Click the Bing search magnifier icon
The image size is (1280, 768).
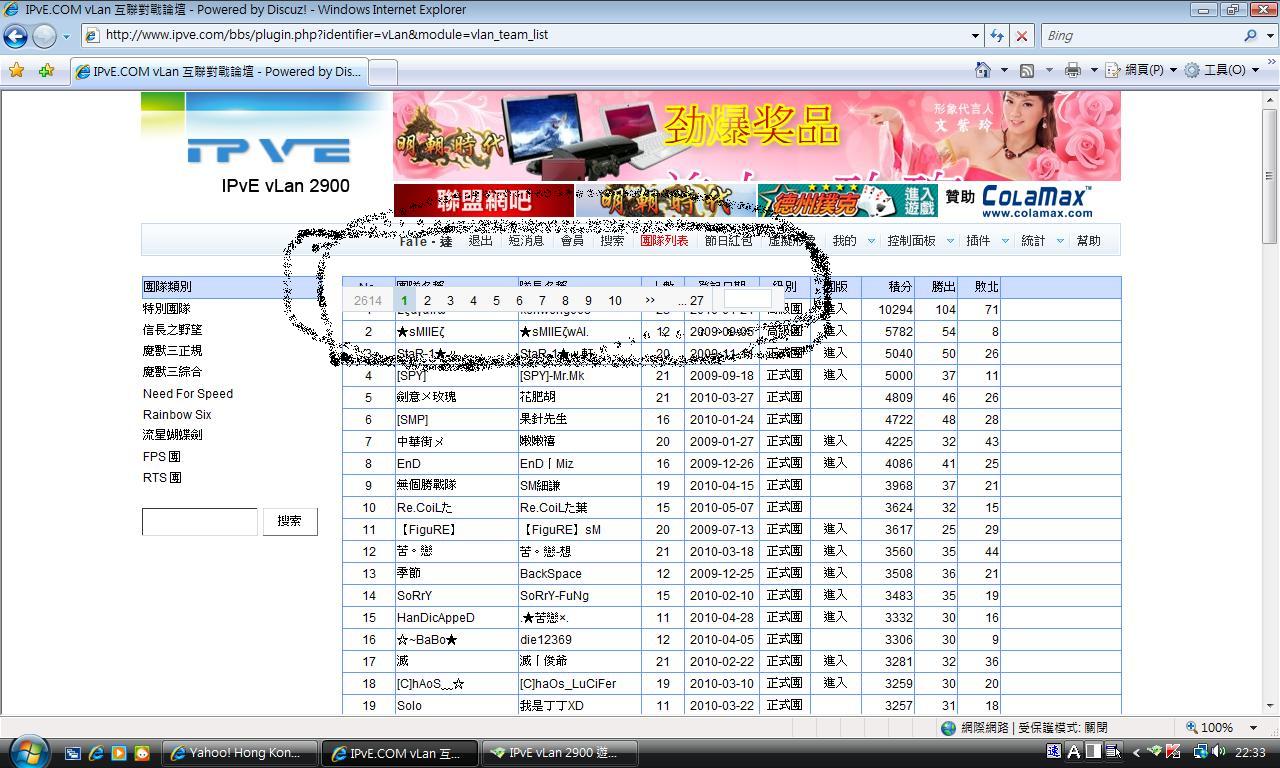pos(1250,35)
